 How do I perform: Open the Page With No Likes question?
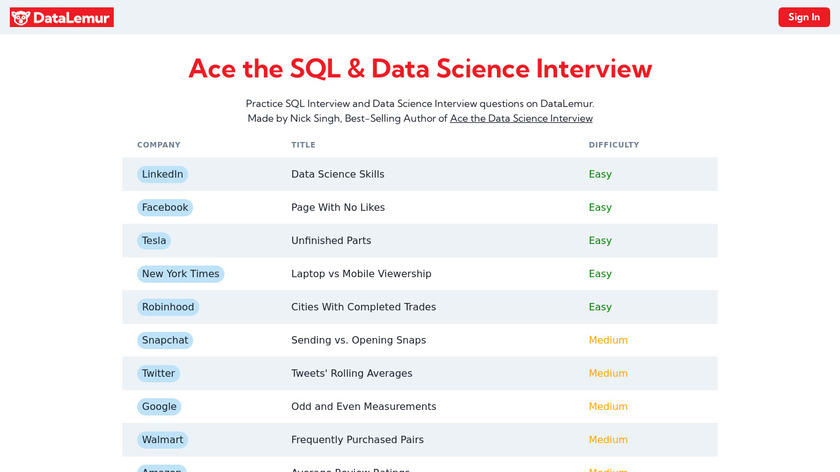pyautogui.click(x=337, y=207)
